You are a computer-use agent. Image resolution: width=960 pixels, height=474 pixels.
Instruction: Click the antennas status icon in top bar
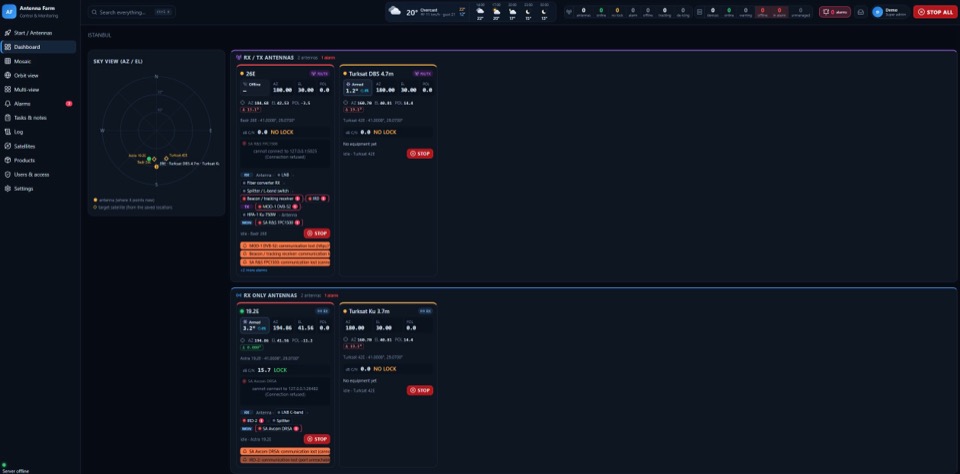(x=569, y=11)
